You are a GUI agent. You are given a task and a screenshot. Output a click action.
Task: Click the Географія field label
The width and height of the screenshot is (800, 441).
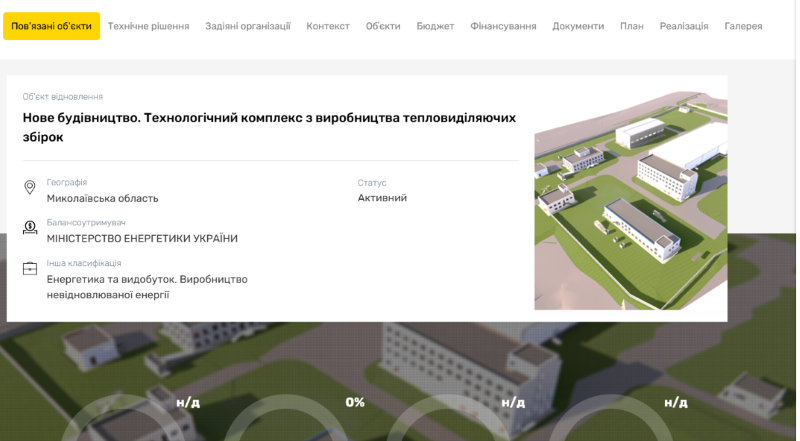click(67, 182)
